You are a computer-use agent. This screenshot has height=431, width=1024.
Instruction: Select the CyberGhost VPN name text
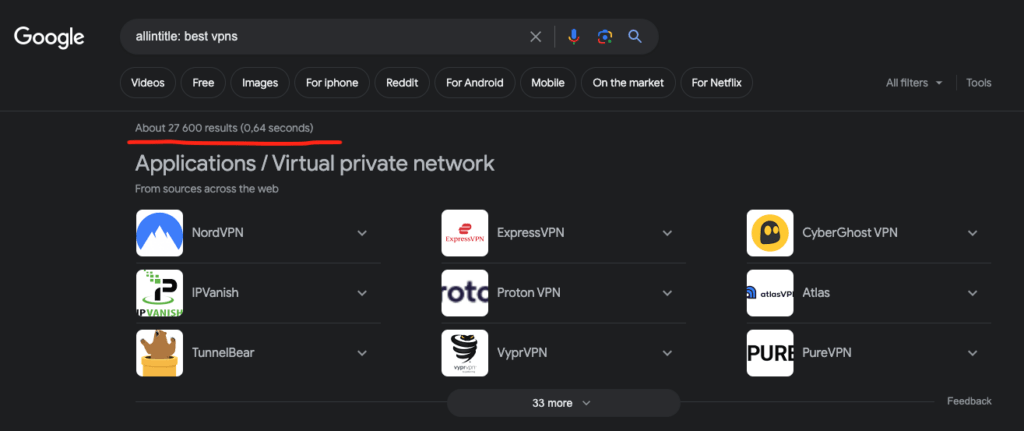coord(850,233)
